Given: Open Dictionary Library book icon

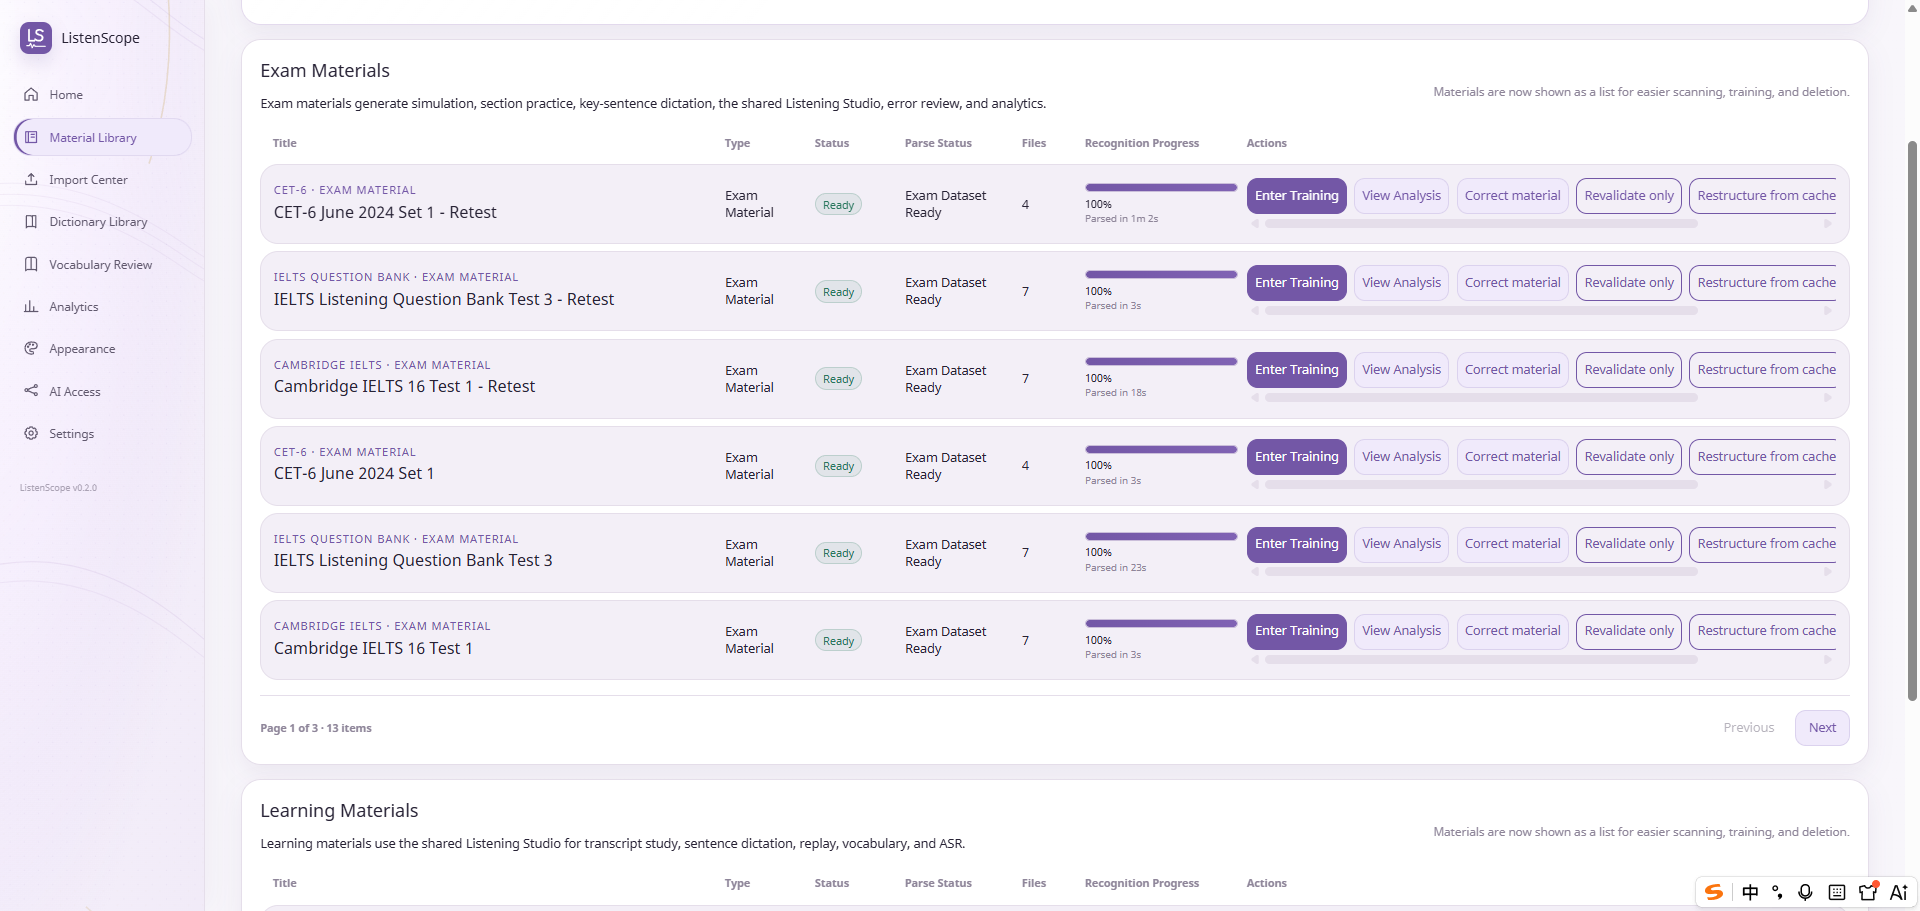Looking at the screenshot, I should pos(31,222).
